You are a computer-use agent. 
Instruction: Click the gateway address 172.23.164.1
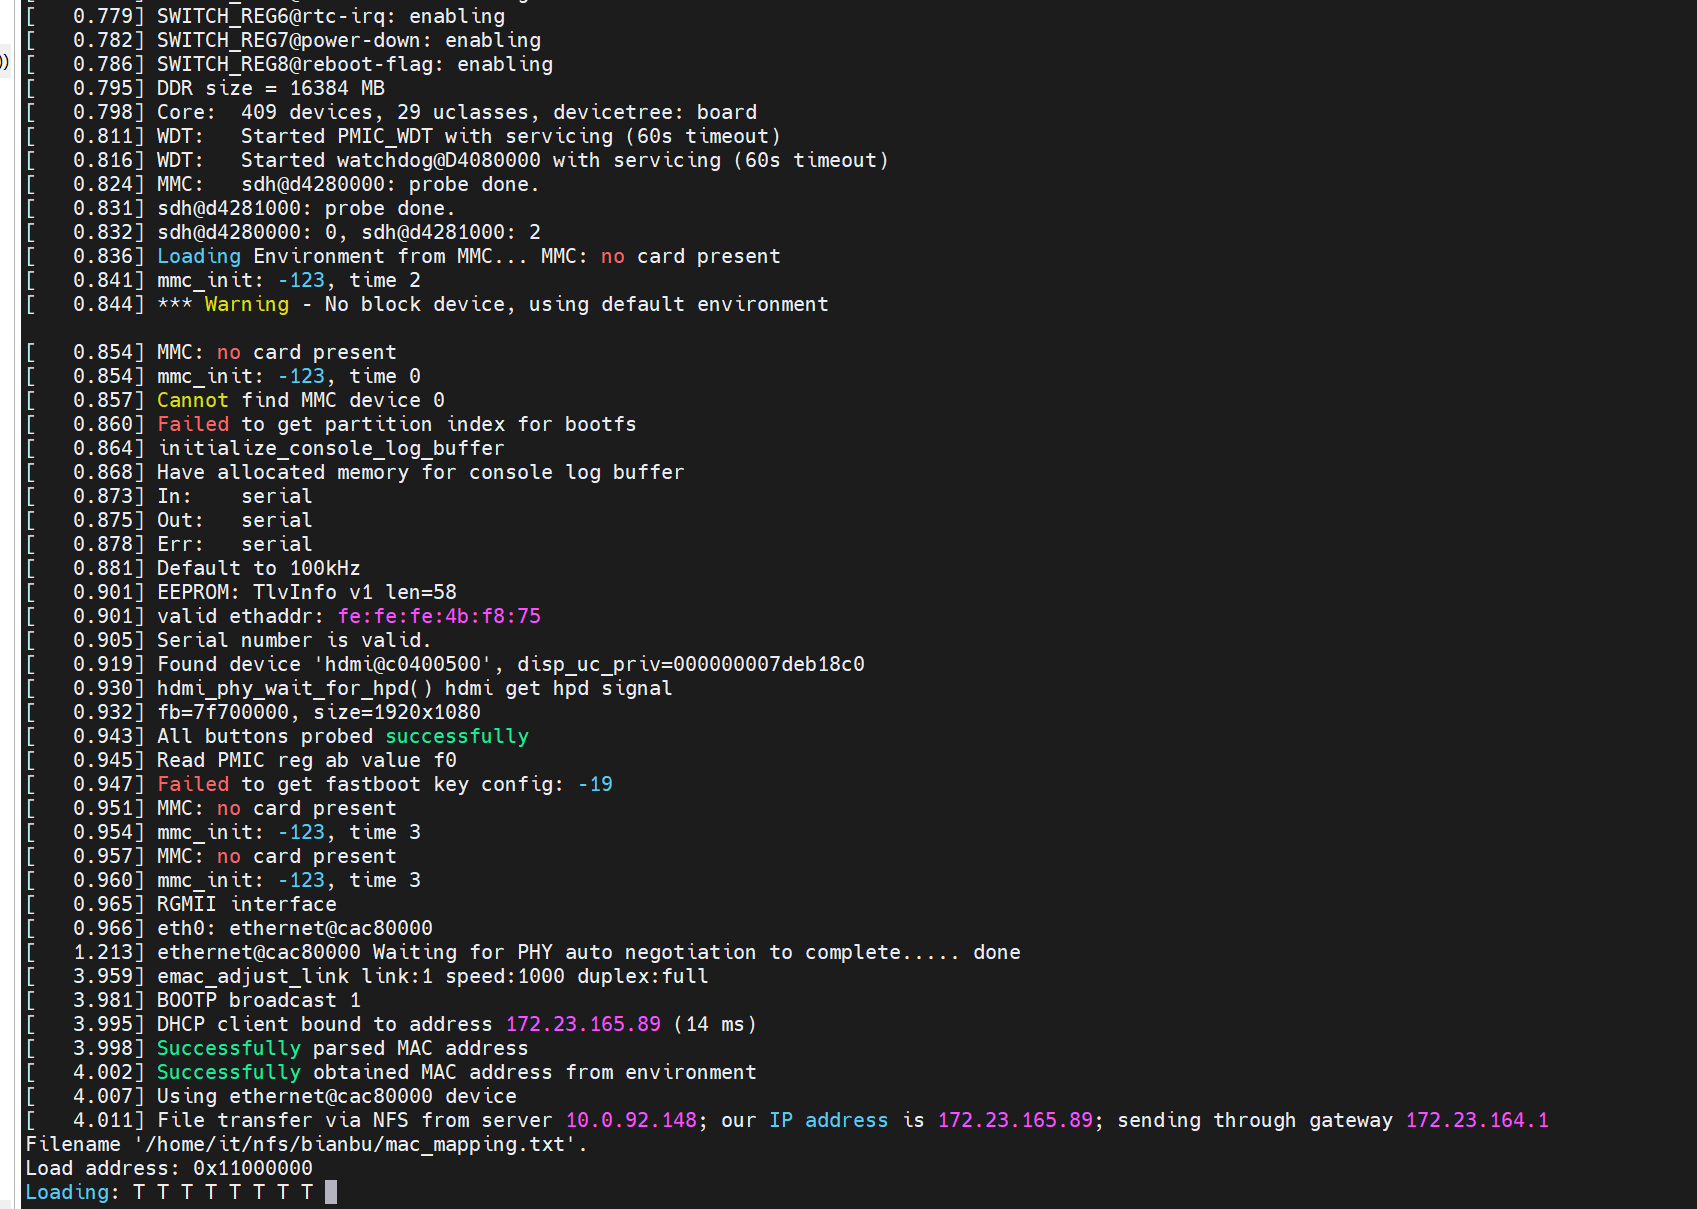coord(1477,1120)
